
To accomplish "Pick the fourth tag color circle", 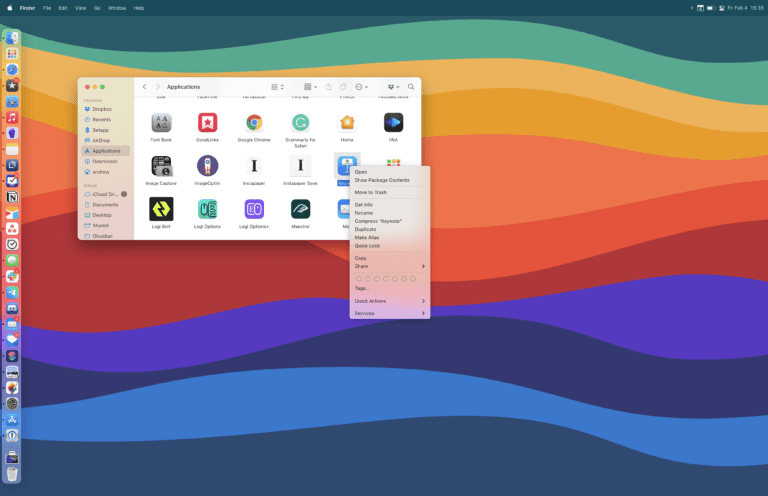I will coord(385,279).
